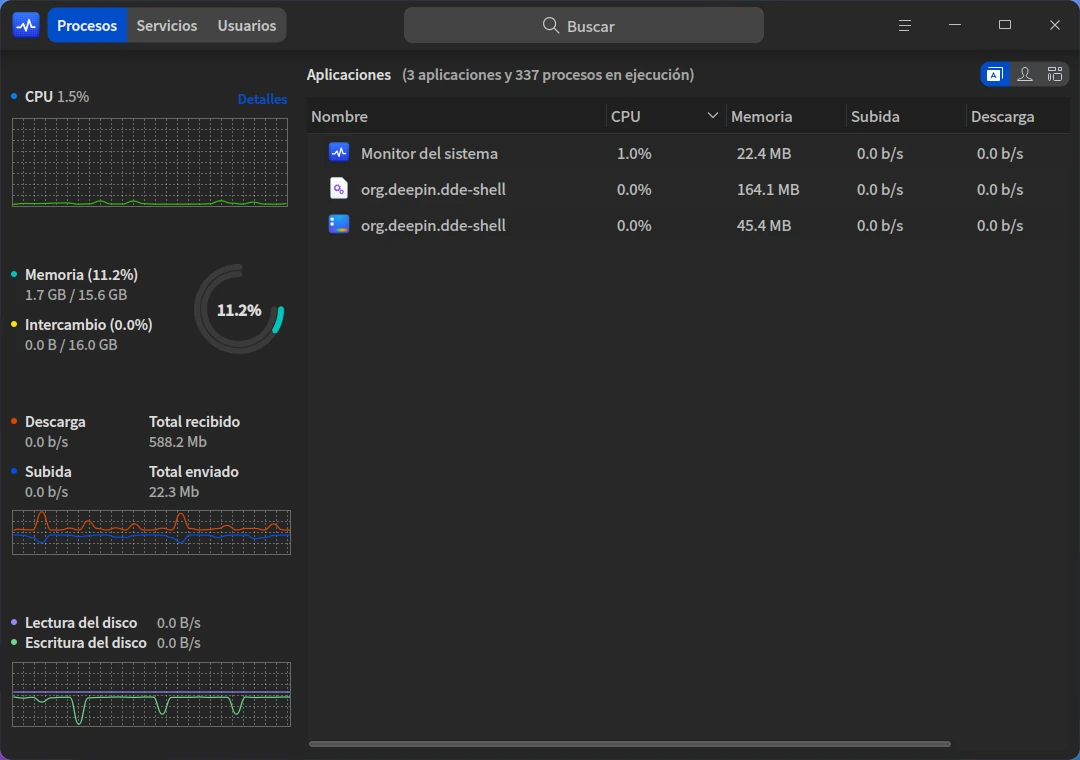The image size is (1080, 760).
Task: Click the Monitor del sistema row icon
Action: coord(339,152)
